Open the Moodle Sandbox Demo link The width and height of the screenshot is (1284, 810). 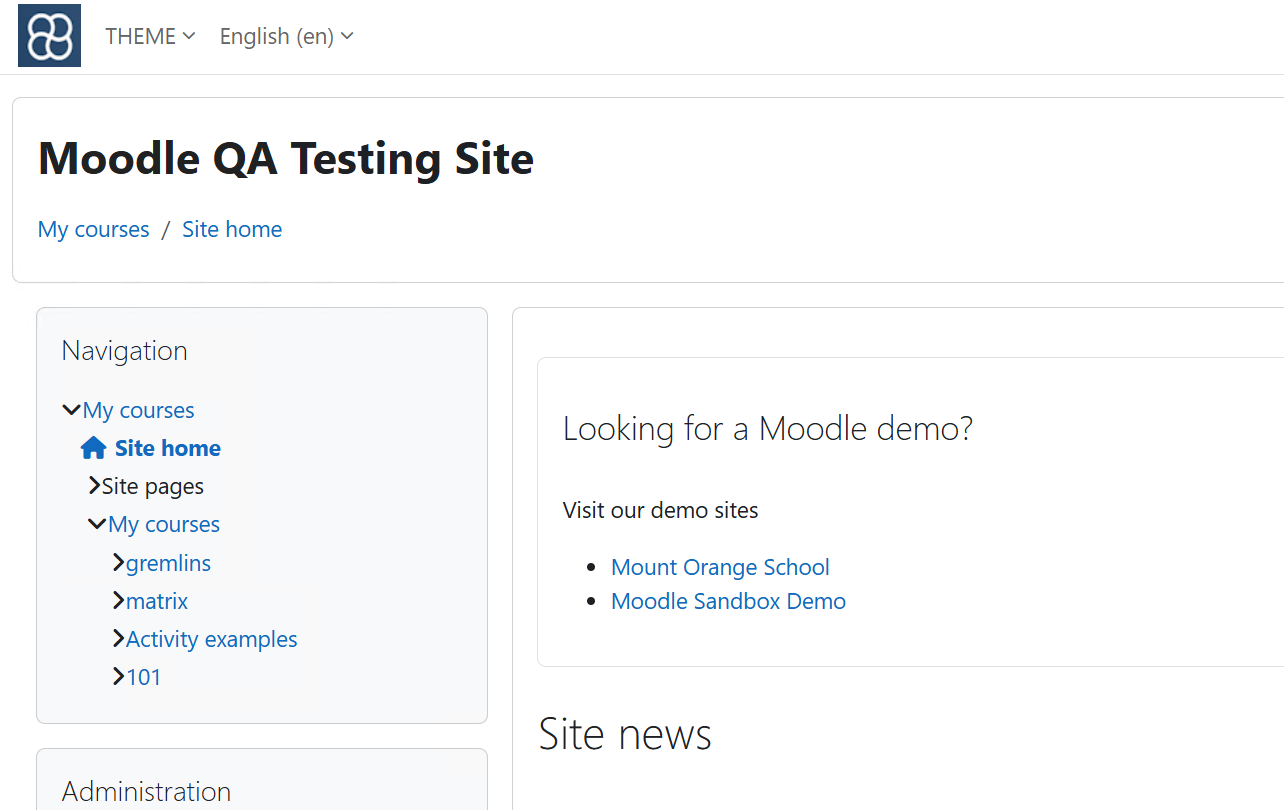pos(728,601)
